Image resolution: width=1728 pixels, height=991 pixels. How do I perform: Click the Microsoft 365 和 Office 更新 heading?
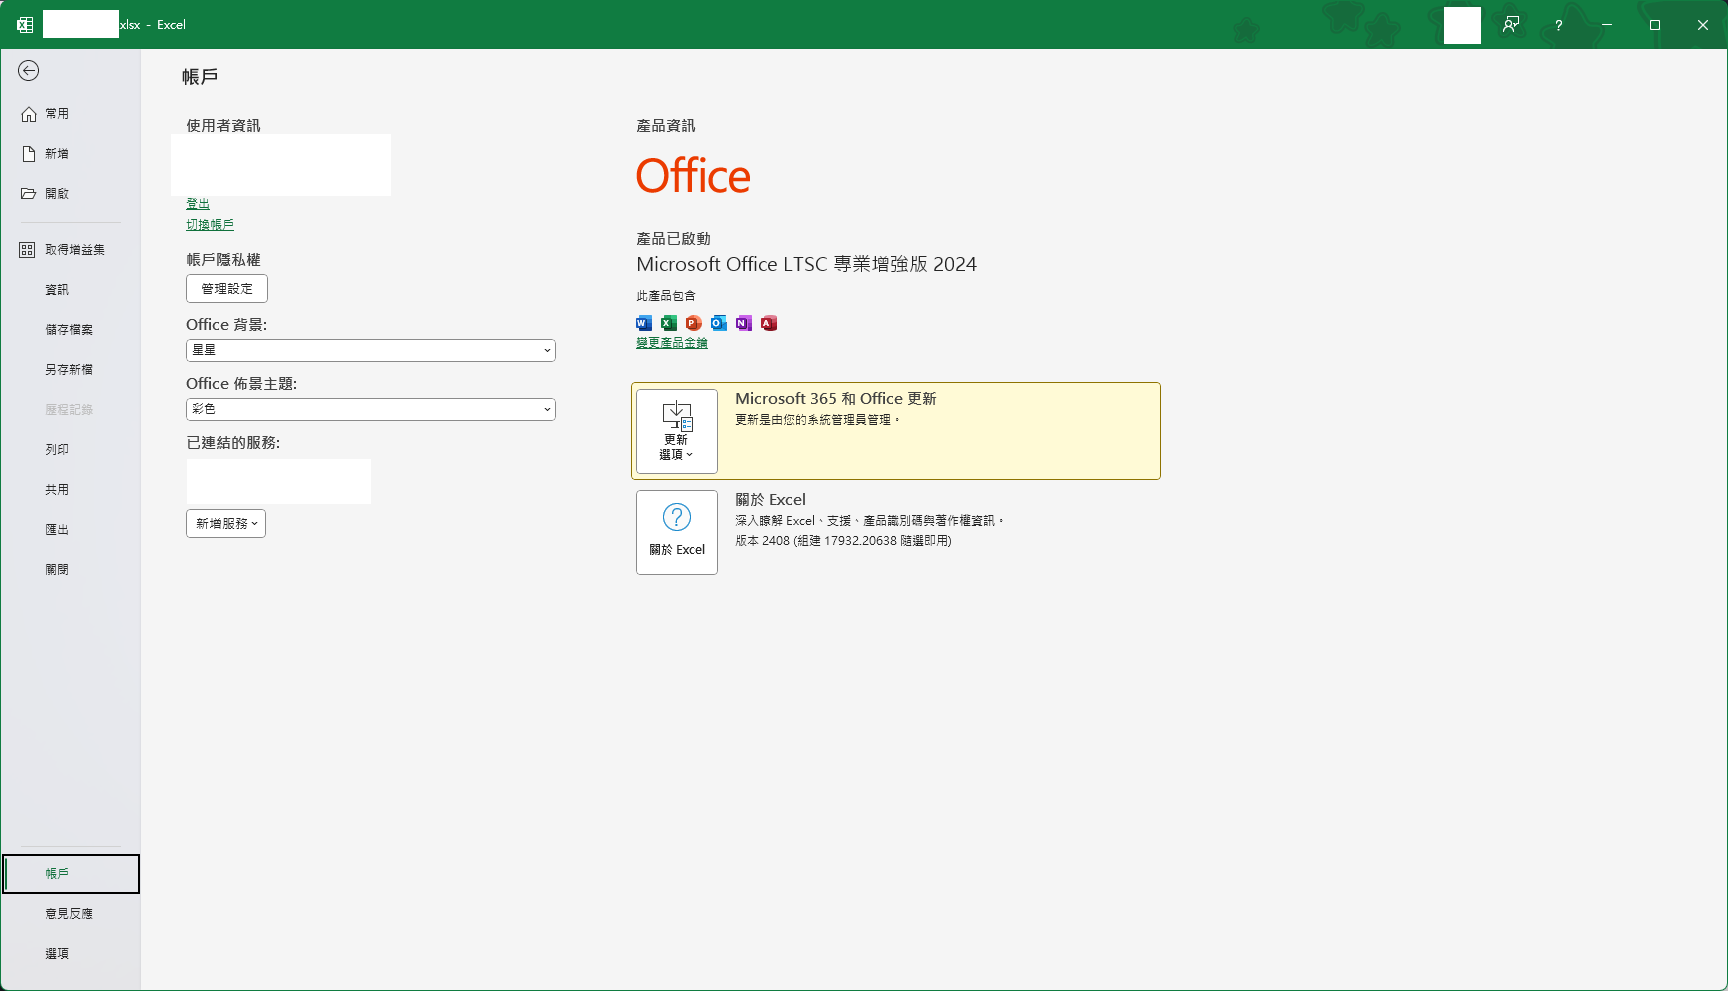tap(836, 399)
